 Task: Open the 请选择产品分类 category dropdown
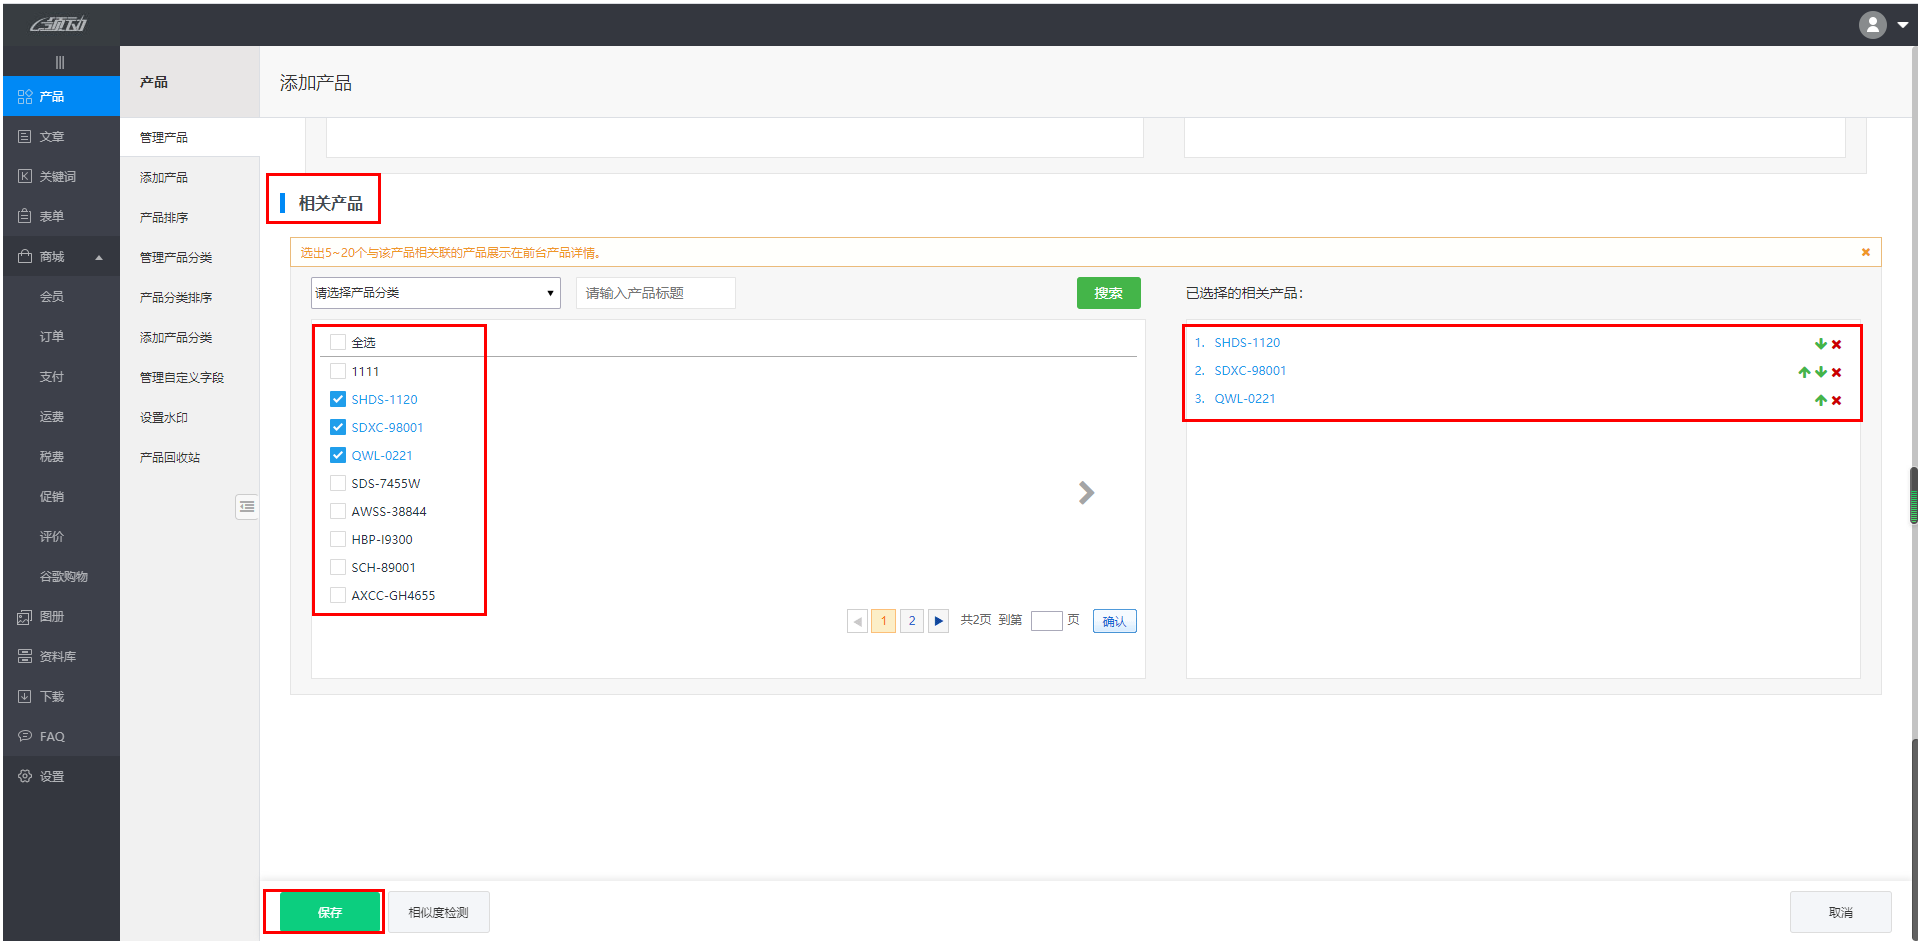click(435, 293)
